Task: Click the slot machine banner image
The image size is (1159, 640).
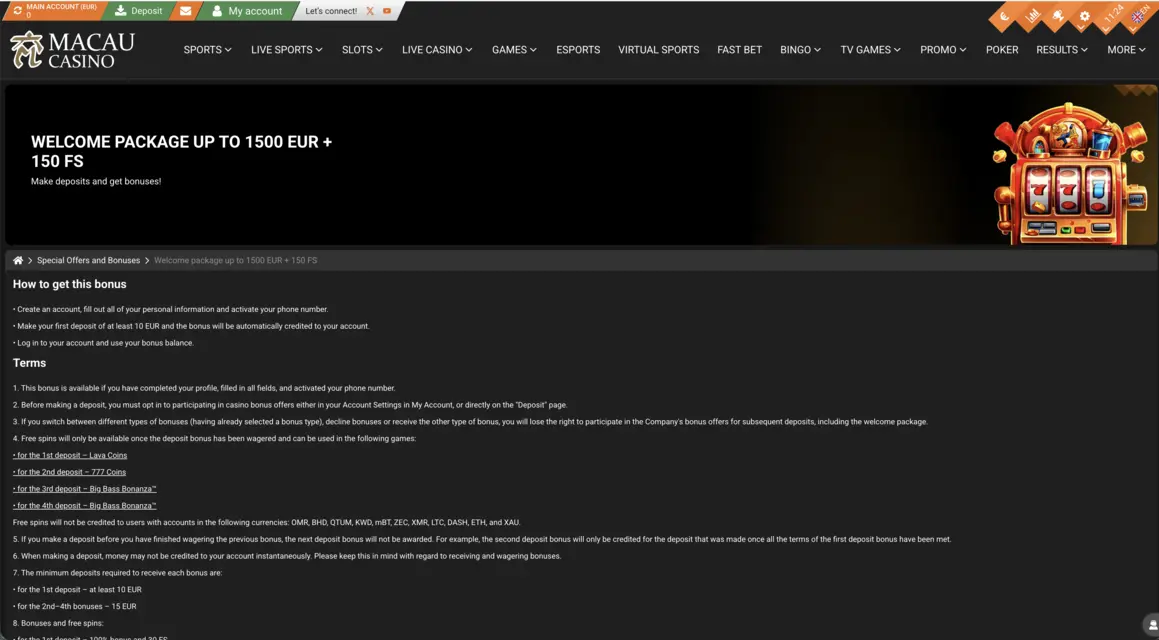Action: click(1069, 174)
